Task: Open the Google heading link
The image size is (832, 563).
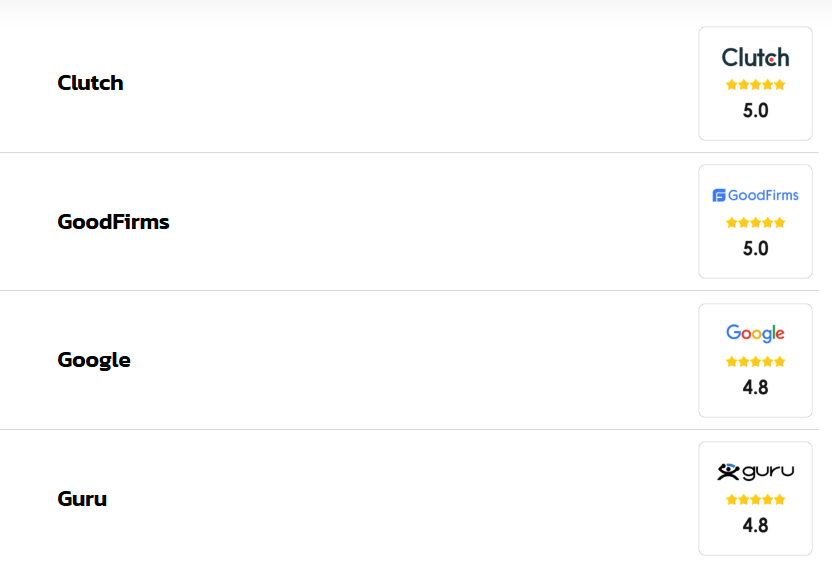Action: tap(94, 360)
